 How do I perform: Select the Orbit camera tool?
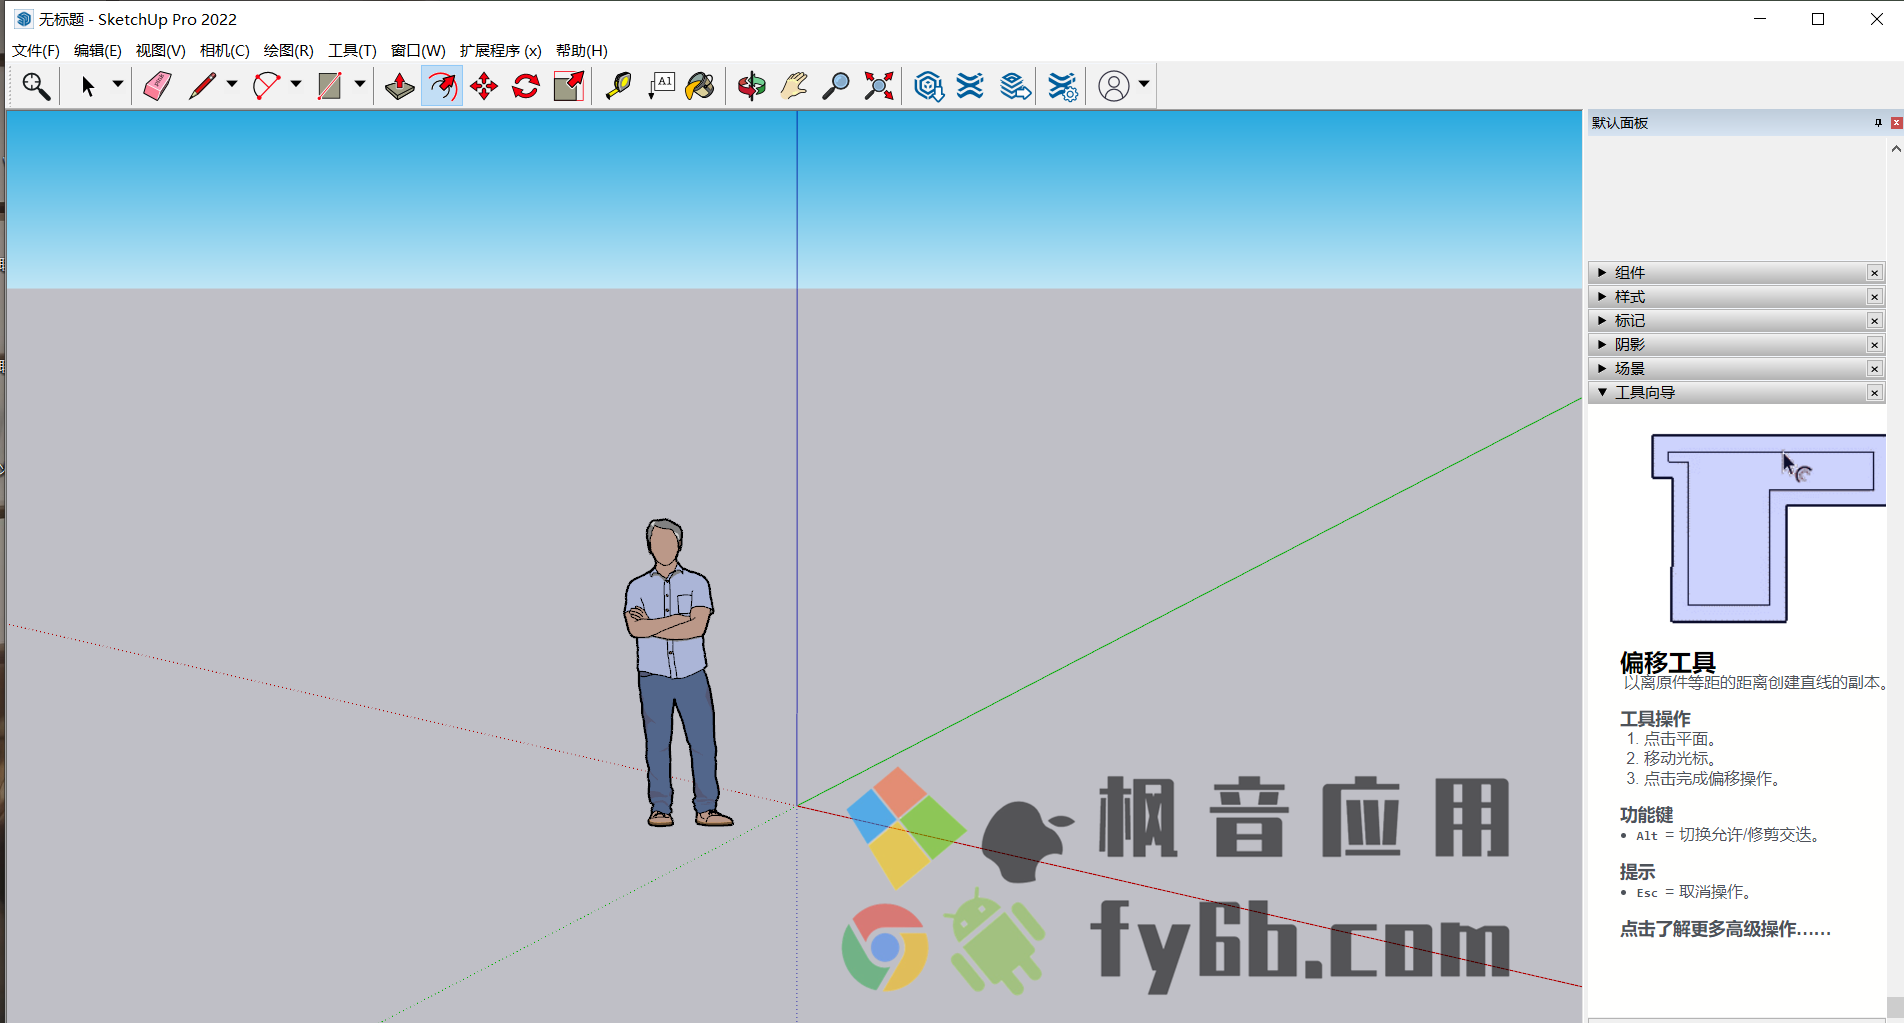pos(751,86)
